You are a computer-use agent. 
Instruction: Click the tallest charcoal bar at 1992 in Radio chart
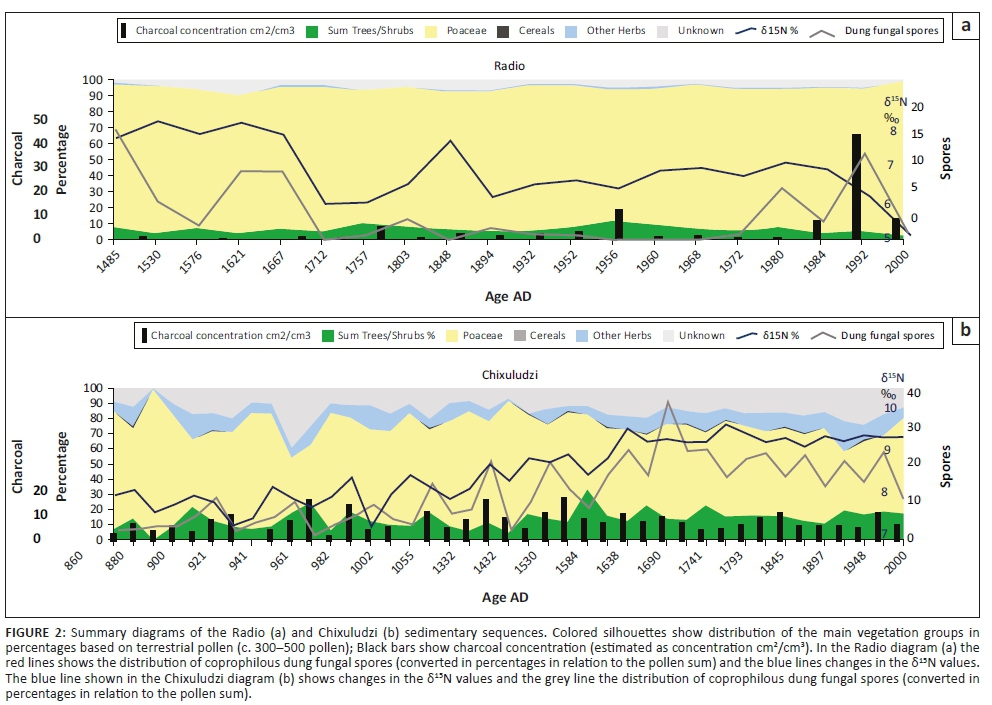[x=856, y=186]
